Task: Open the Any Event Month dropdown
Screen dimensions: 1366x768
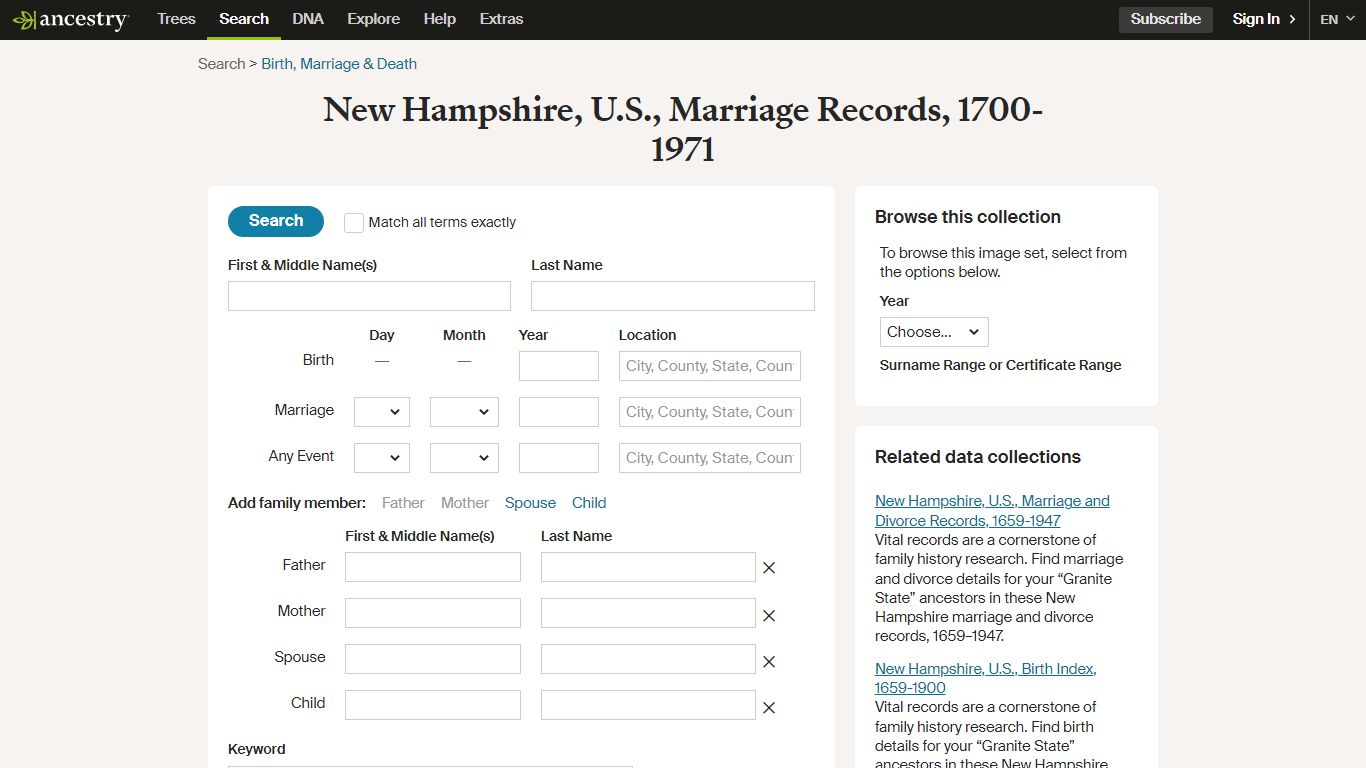Action: click(464, 458)
